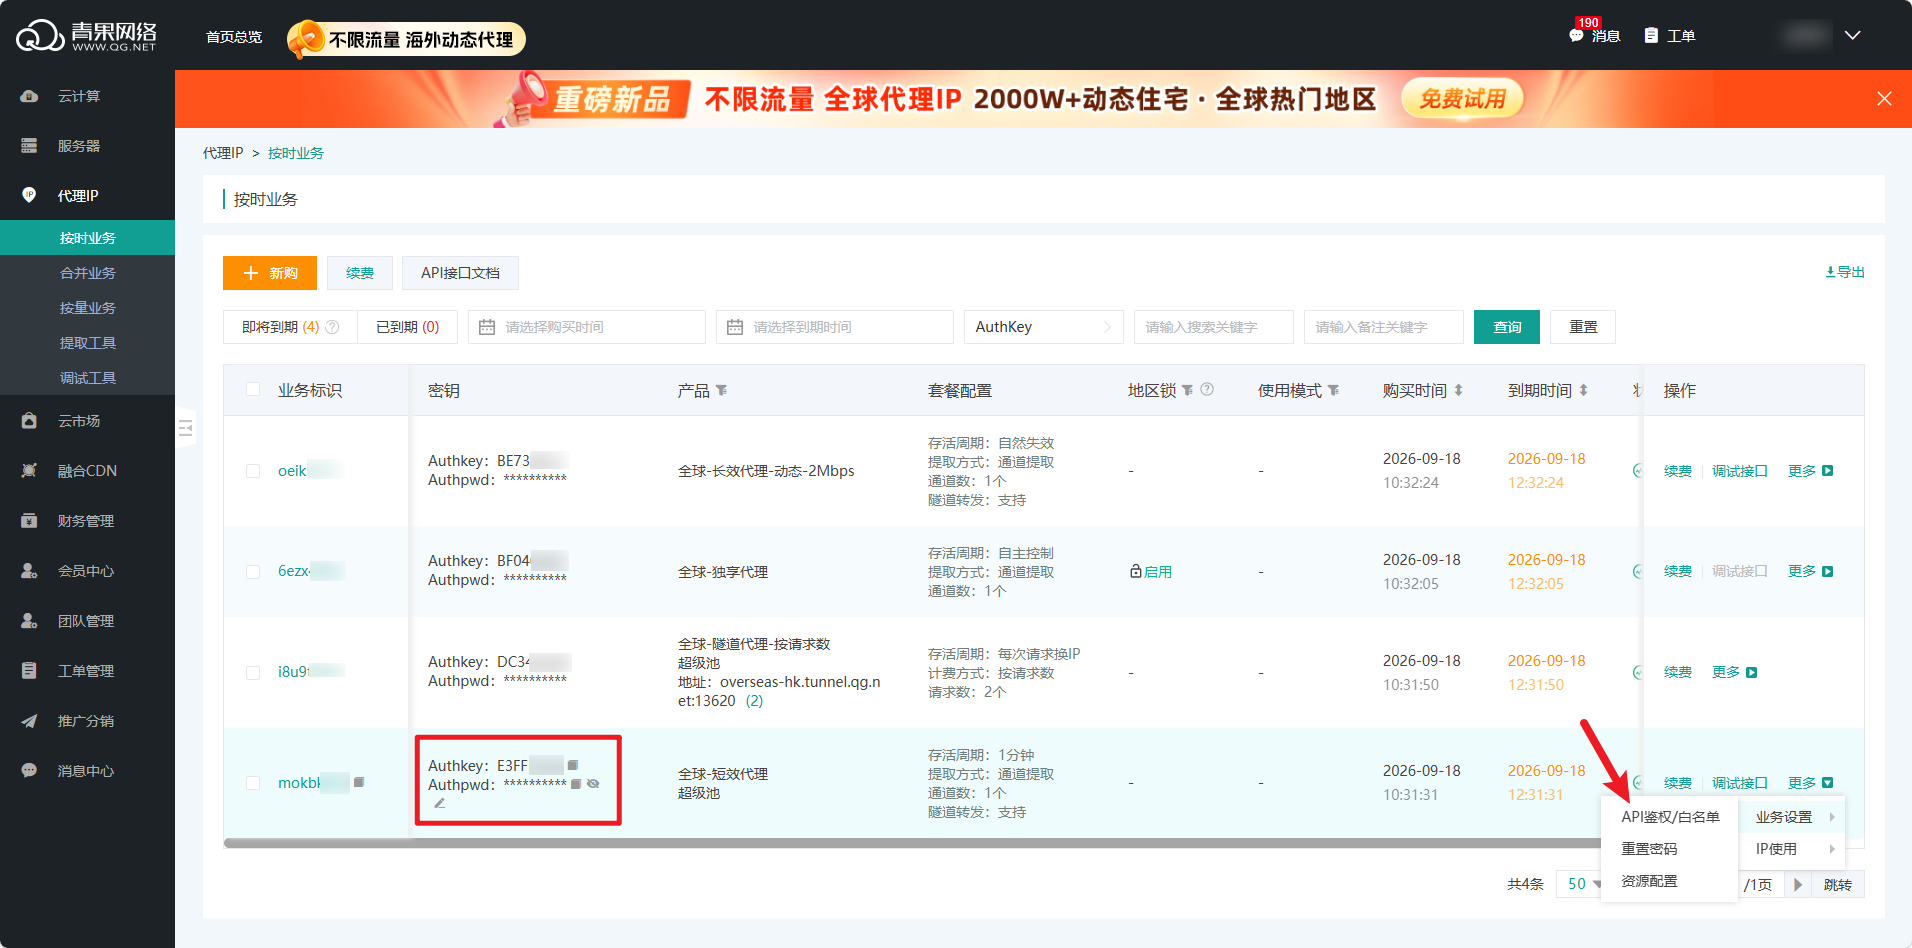Expand the user account dropdown arrow
Image resolution: width=1912 pixels, height=948 pixels.
coord(1852,35)
